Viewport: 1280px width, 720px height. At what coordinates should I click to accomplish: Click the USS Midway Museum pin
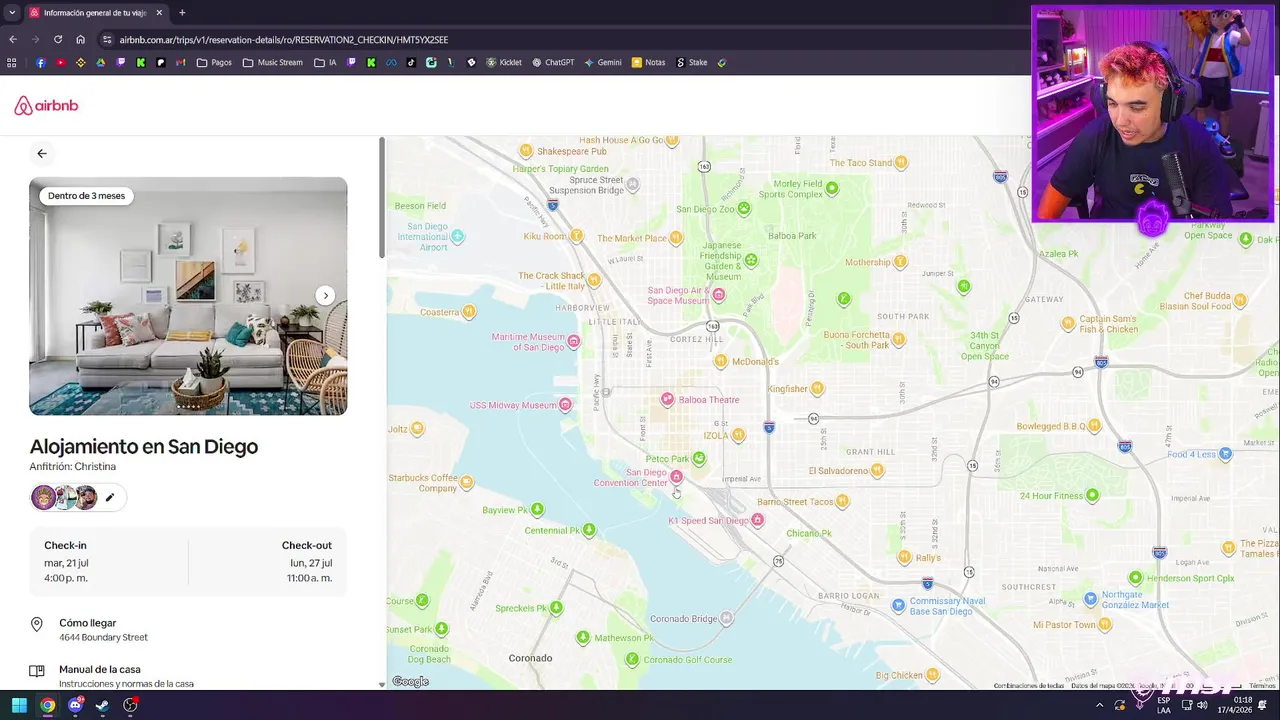click(x=565, y=405)
